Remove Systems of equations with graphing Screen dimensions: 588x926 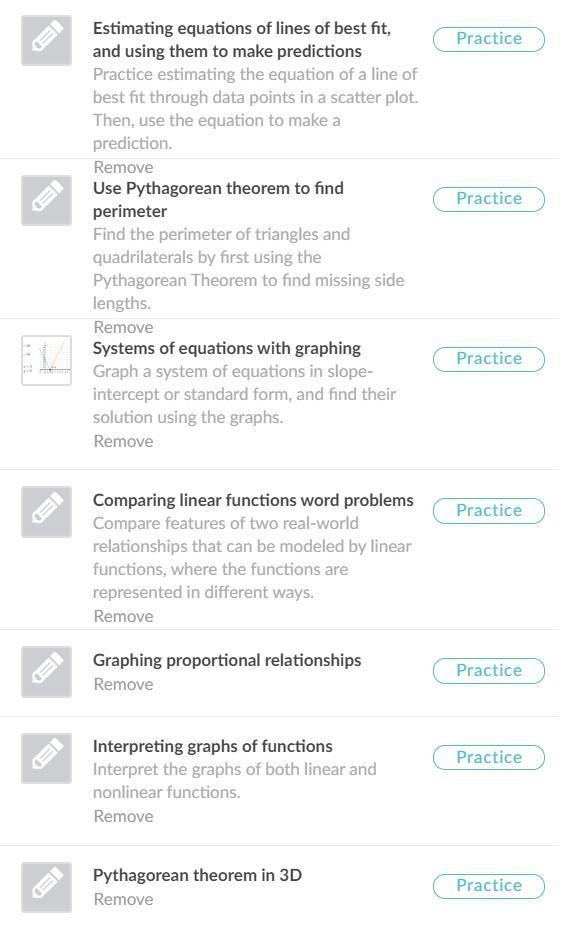(x=123, y=441)
